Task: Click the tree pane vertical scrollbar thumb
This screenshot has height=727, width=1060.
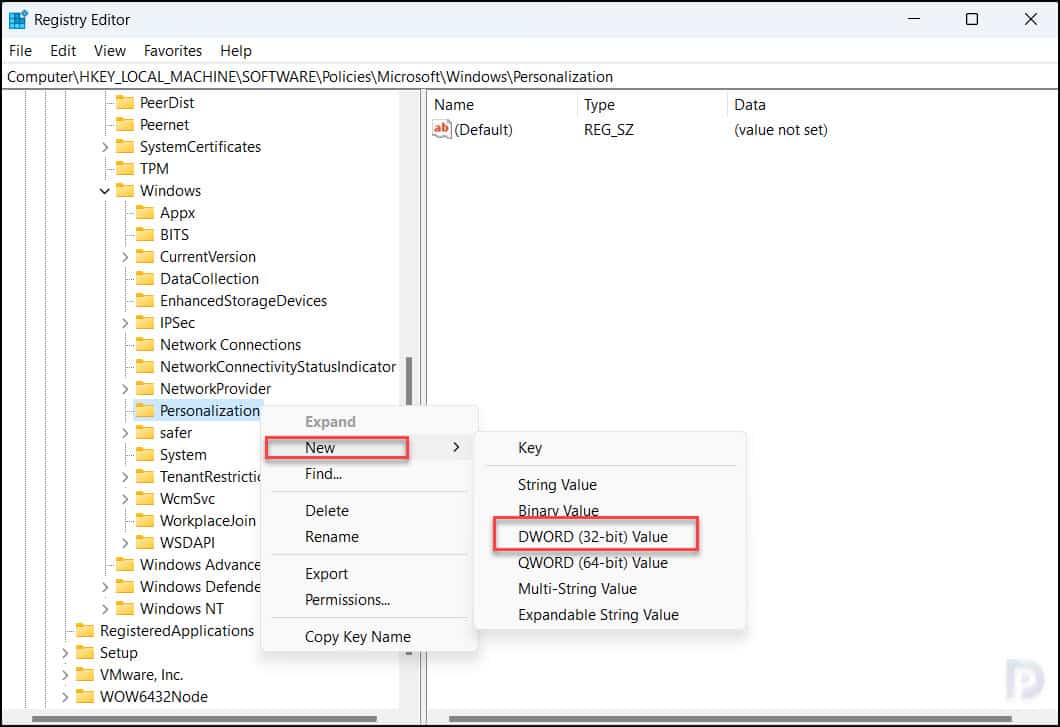Action: point(408,381)
